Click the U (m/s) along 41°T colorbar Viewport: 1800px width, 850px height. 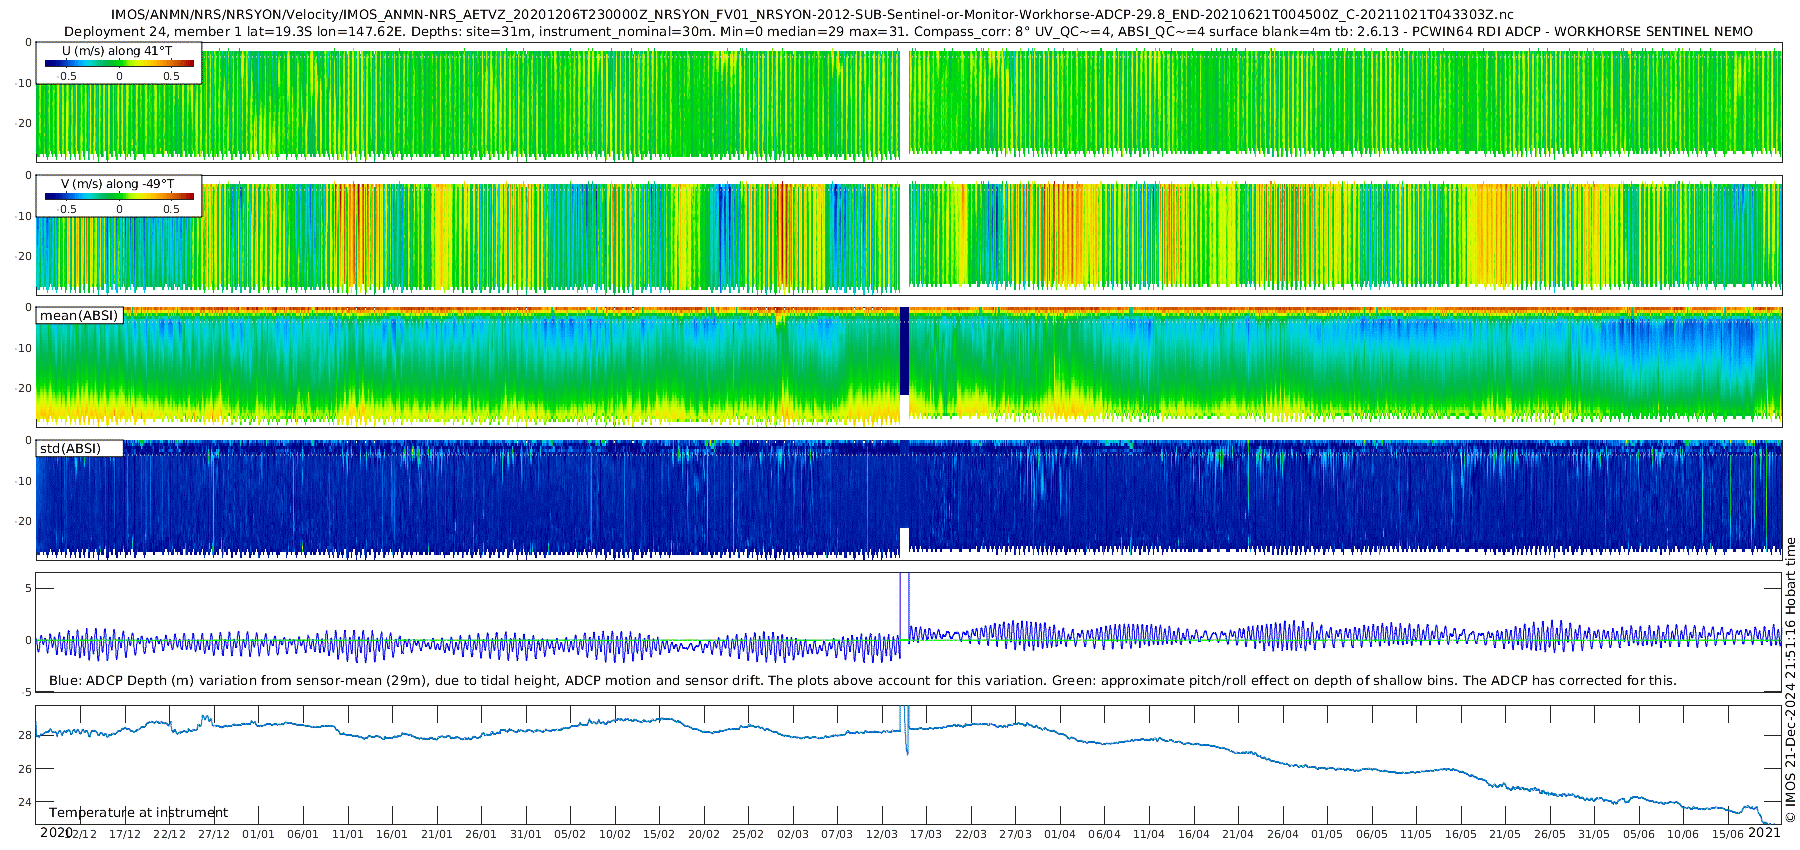coord(119,63)
